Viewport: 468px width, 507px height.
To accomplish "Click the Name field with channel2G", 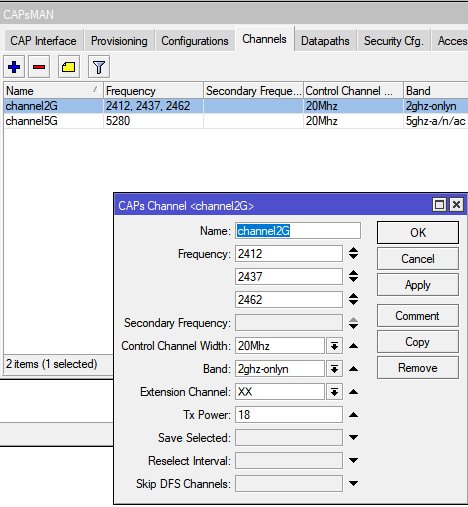I will point(298,231).
